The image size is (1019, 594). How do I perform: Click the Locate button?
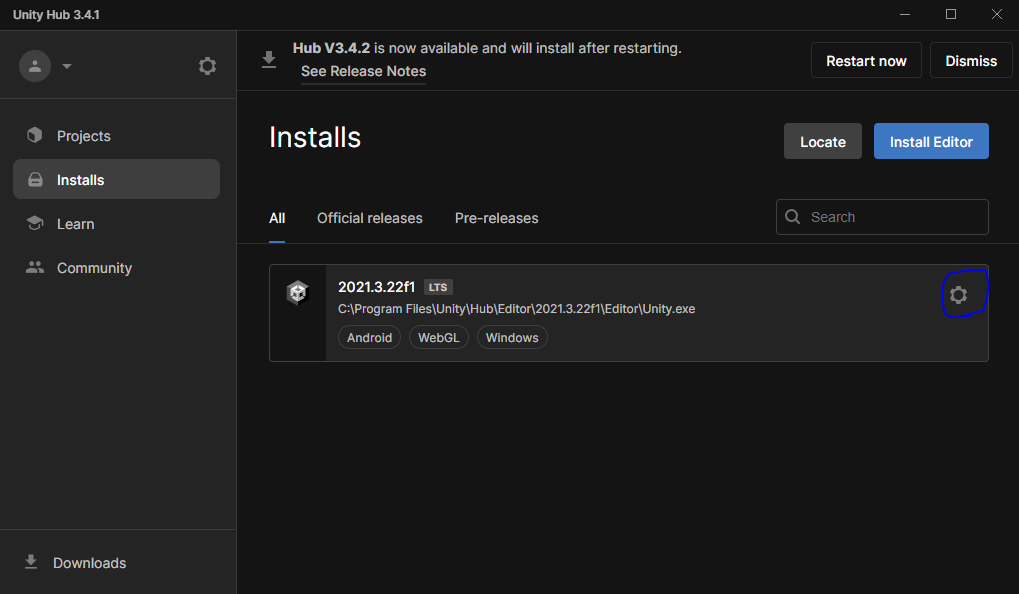click(823, 142)
